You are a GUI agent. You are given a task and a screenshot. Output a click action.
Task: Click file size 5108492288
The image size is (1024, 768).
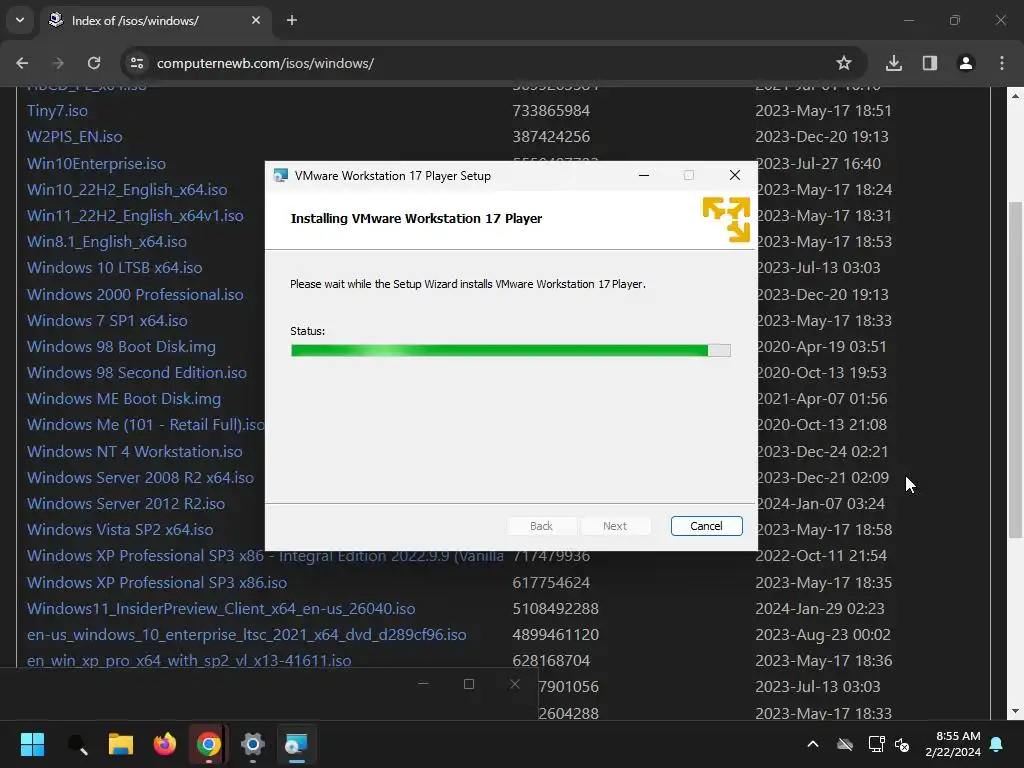(556, 609)
